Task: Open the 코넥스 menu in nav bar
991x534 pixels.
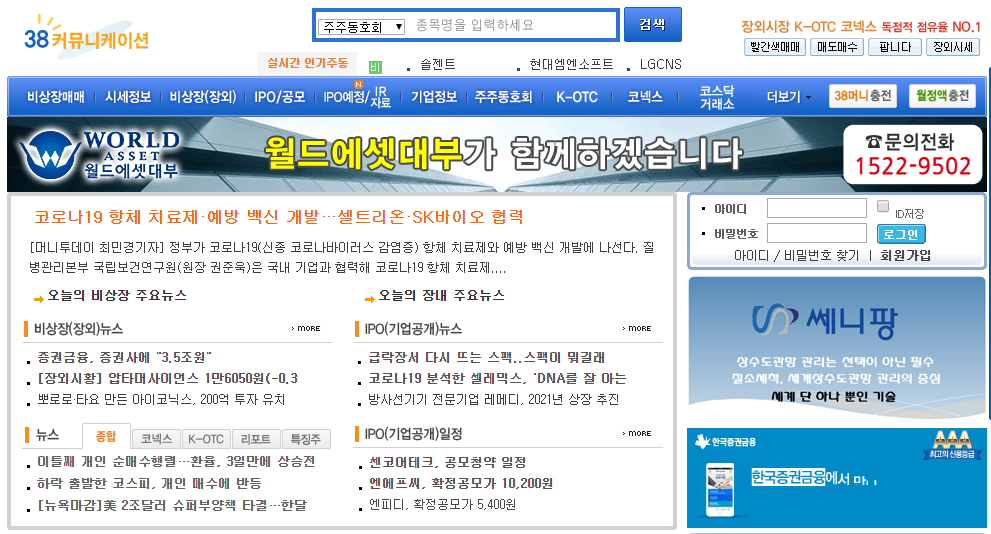Action: pyautogui.click(x=645, y=97)
